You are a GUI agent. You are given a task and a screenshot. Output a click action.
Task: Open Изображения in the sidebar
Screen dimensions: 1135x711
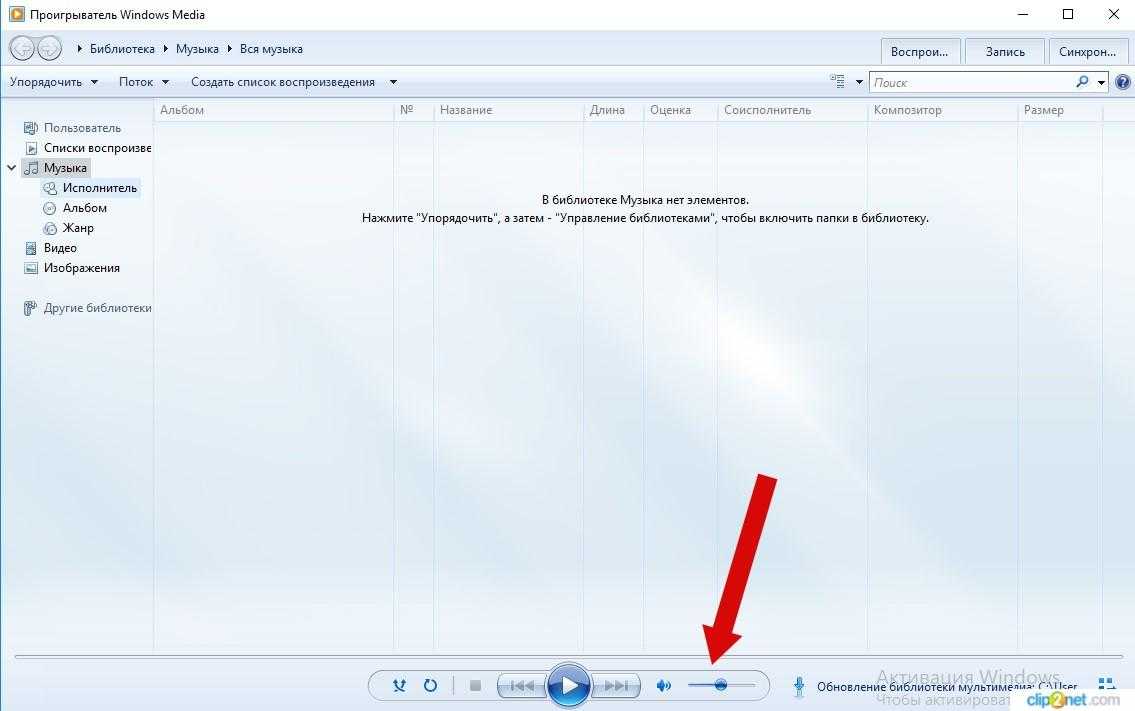pyautogui.click(x=81, y=268)
